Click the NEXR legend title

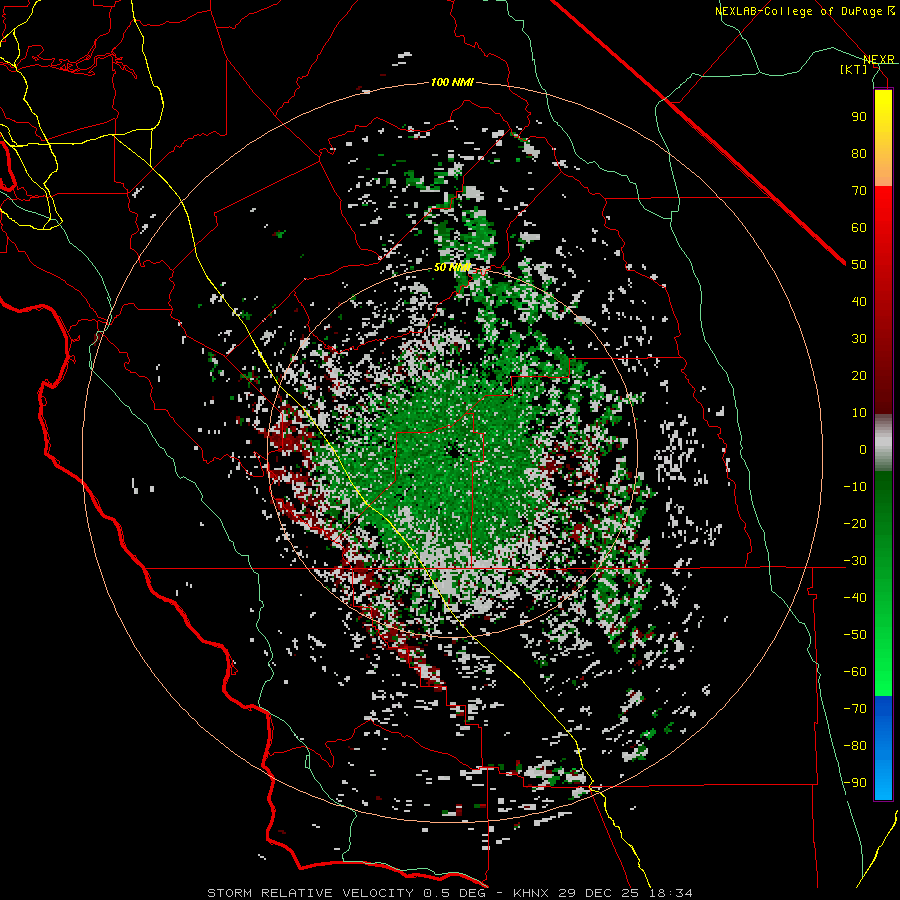879,59
